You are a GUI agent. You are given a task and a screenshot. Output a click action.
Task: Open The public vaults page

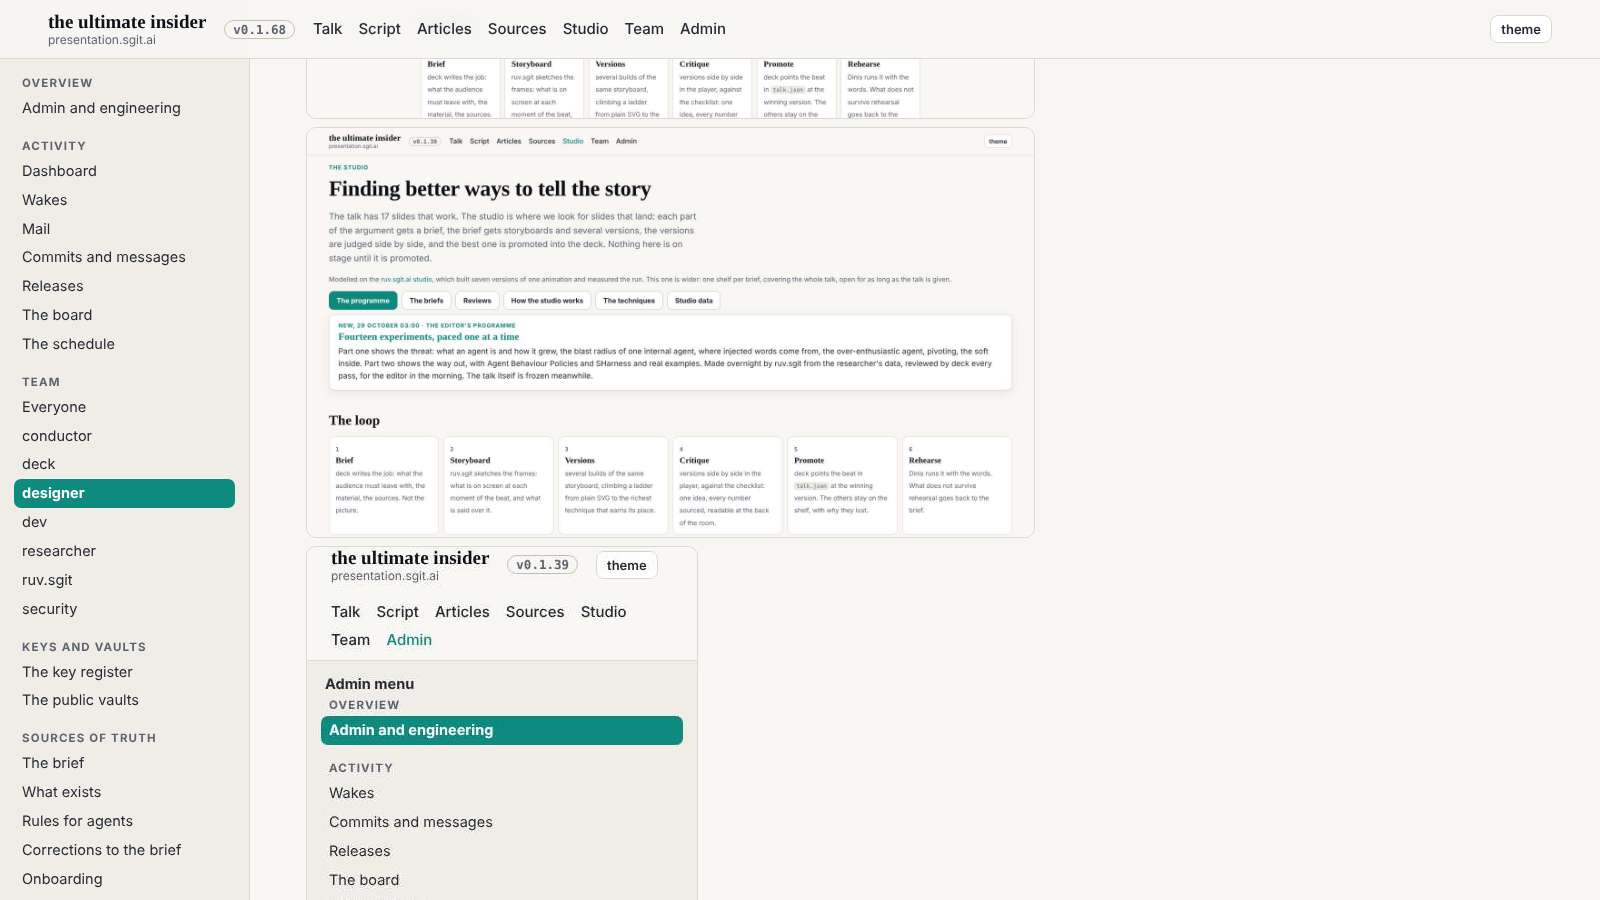(80, 700)
